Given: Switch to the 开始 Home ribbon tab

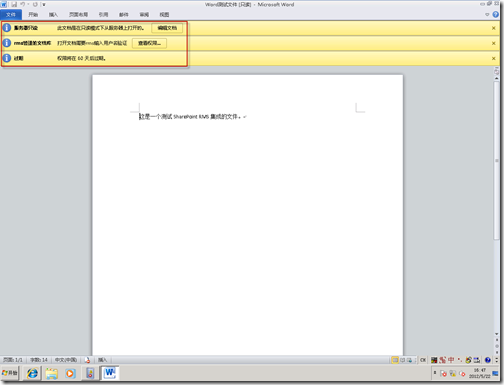Looking at the screenshot, I should pyautogui.click(x=33, y=15).
